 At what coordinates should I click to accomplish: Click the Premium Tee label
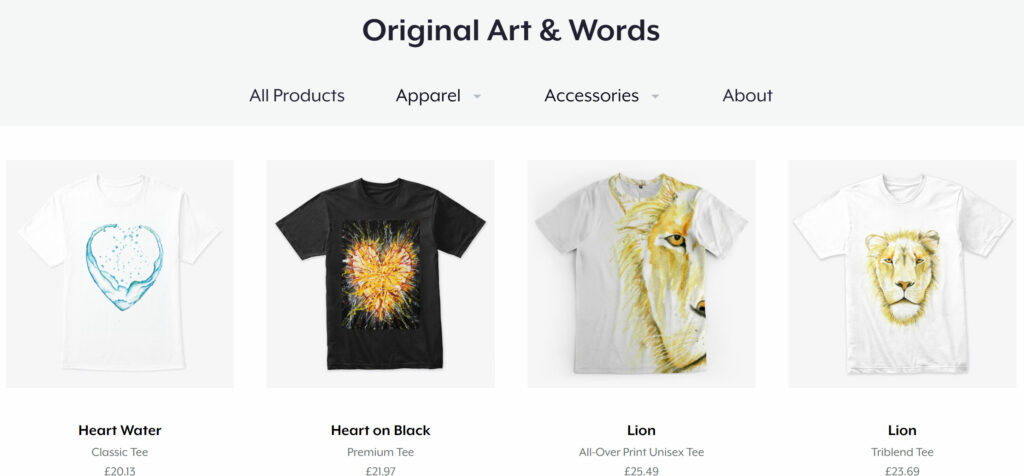coord(381,452)
